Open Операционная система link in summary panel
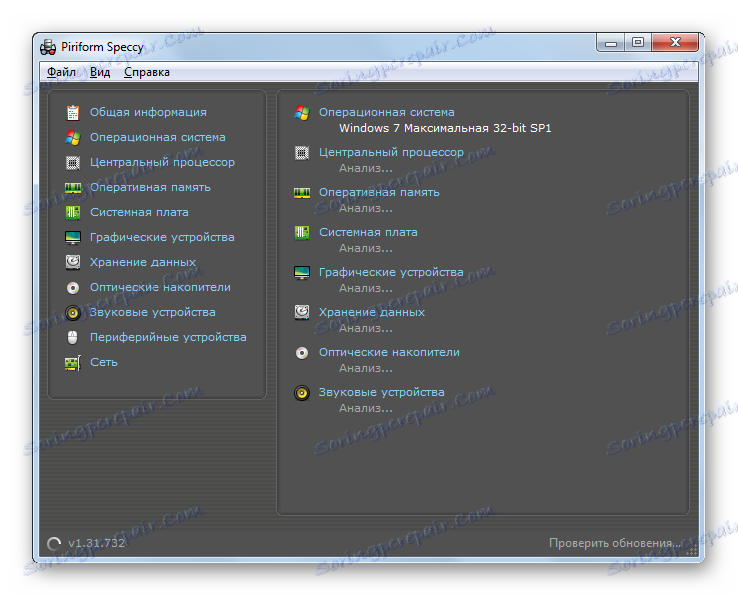This screenshot has height=596, width=738. click(387, 112)
